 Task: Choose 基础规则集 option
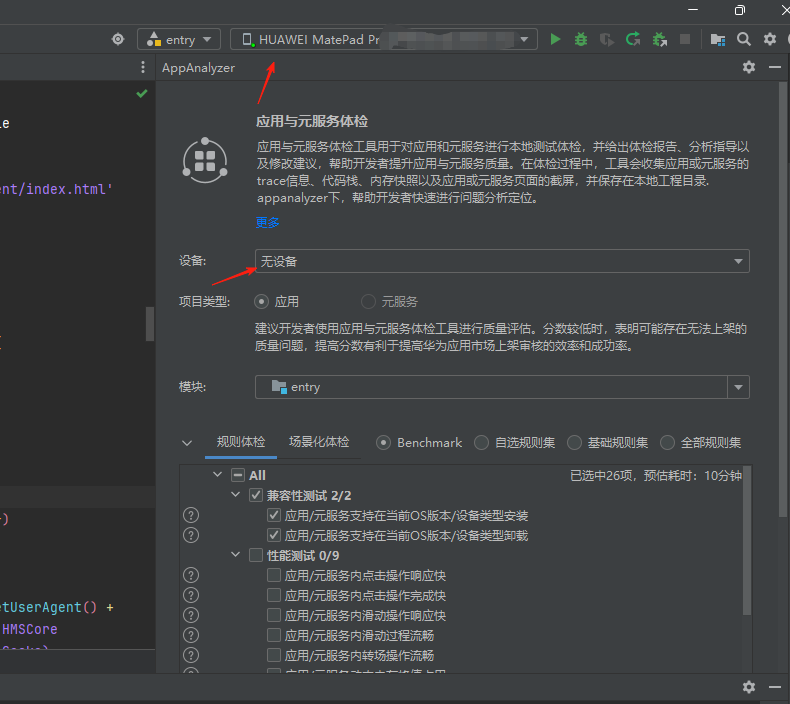click(574, 443)
